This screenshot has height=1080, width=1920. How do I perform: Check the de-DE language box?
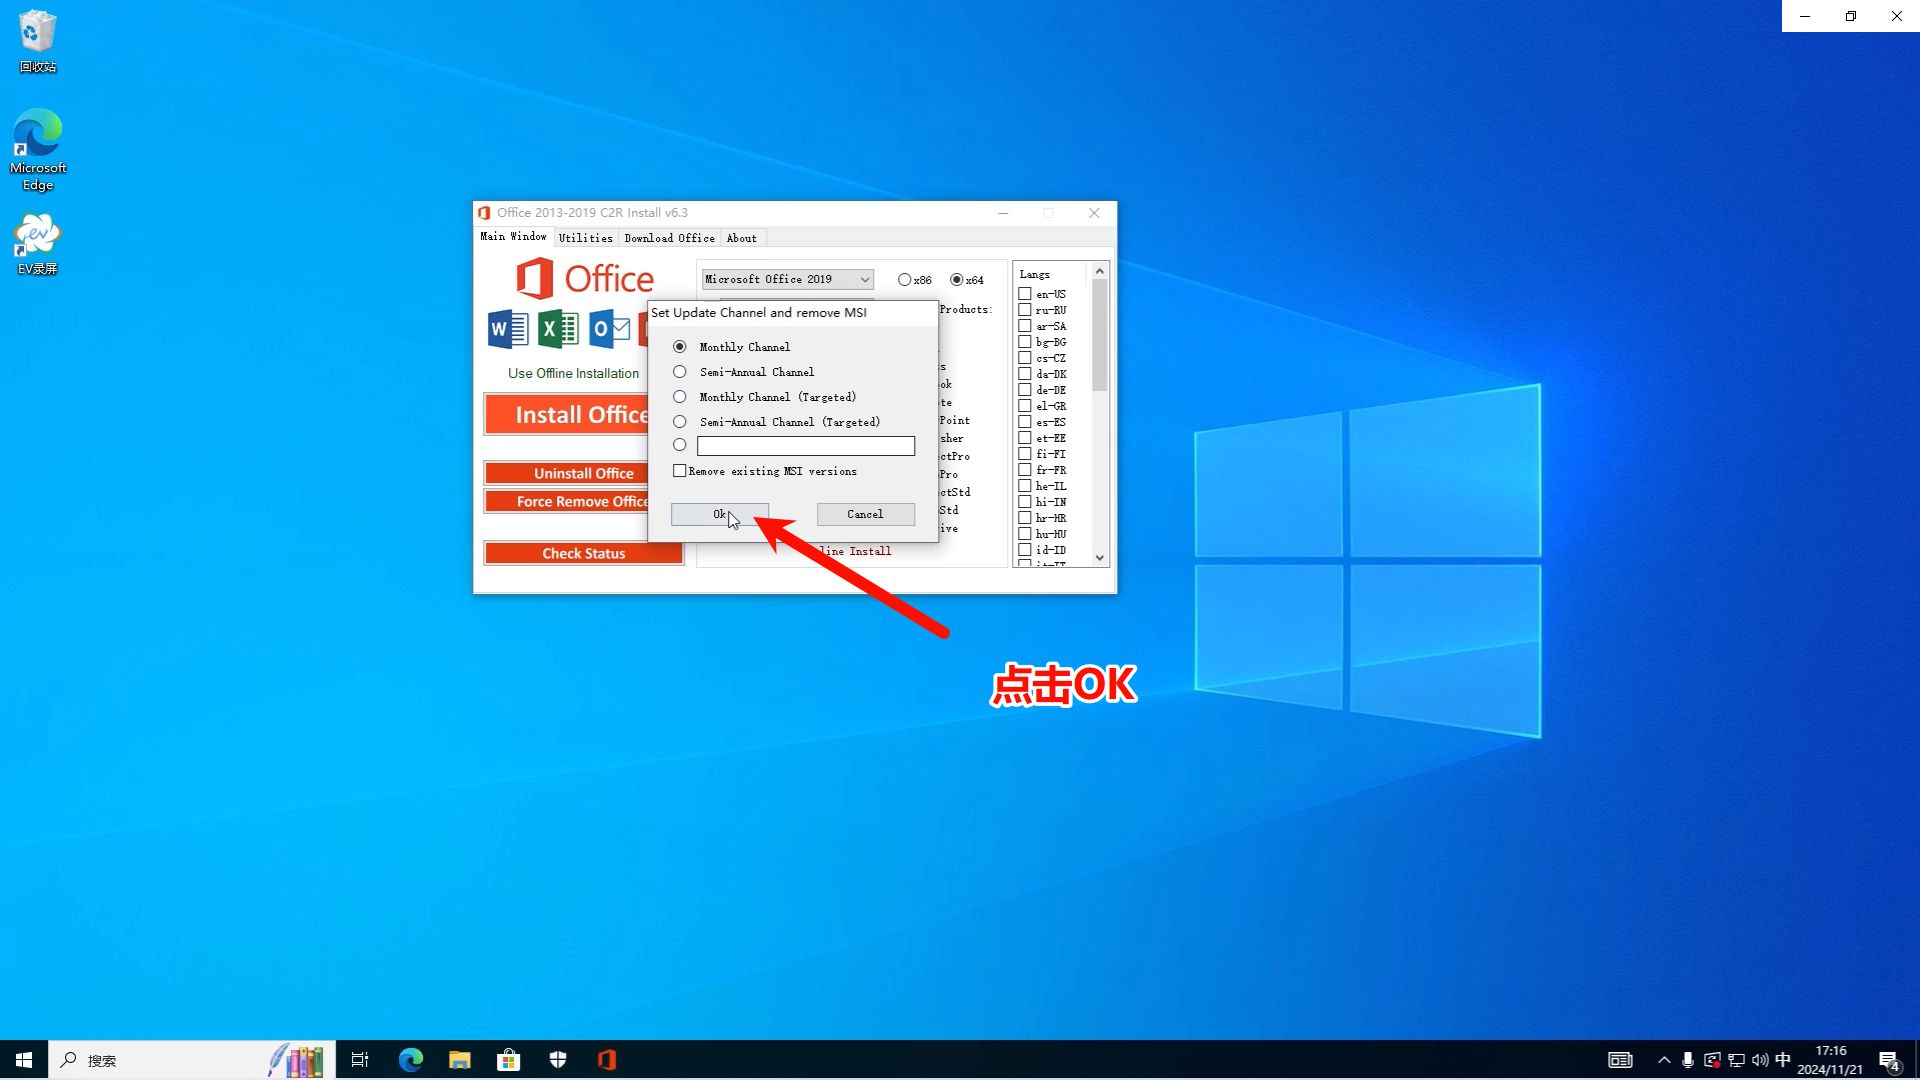[x=1025, y=390]
